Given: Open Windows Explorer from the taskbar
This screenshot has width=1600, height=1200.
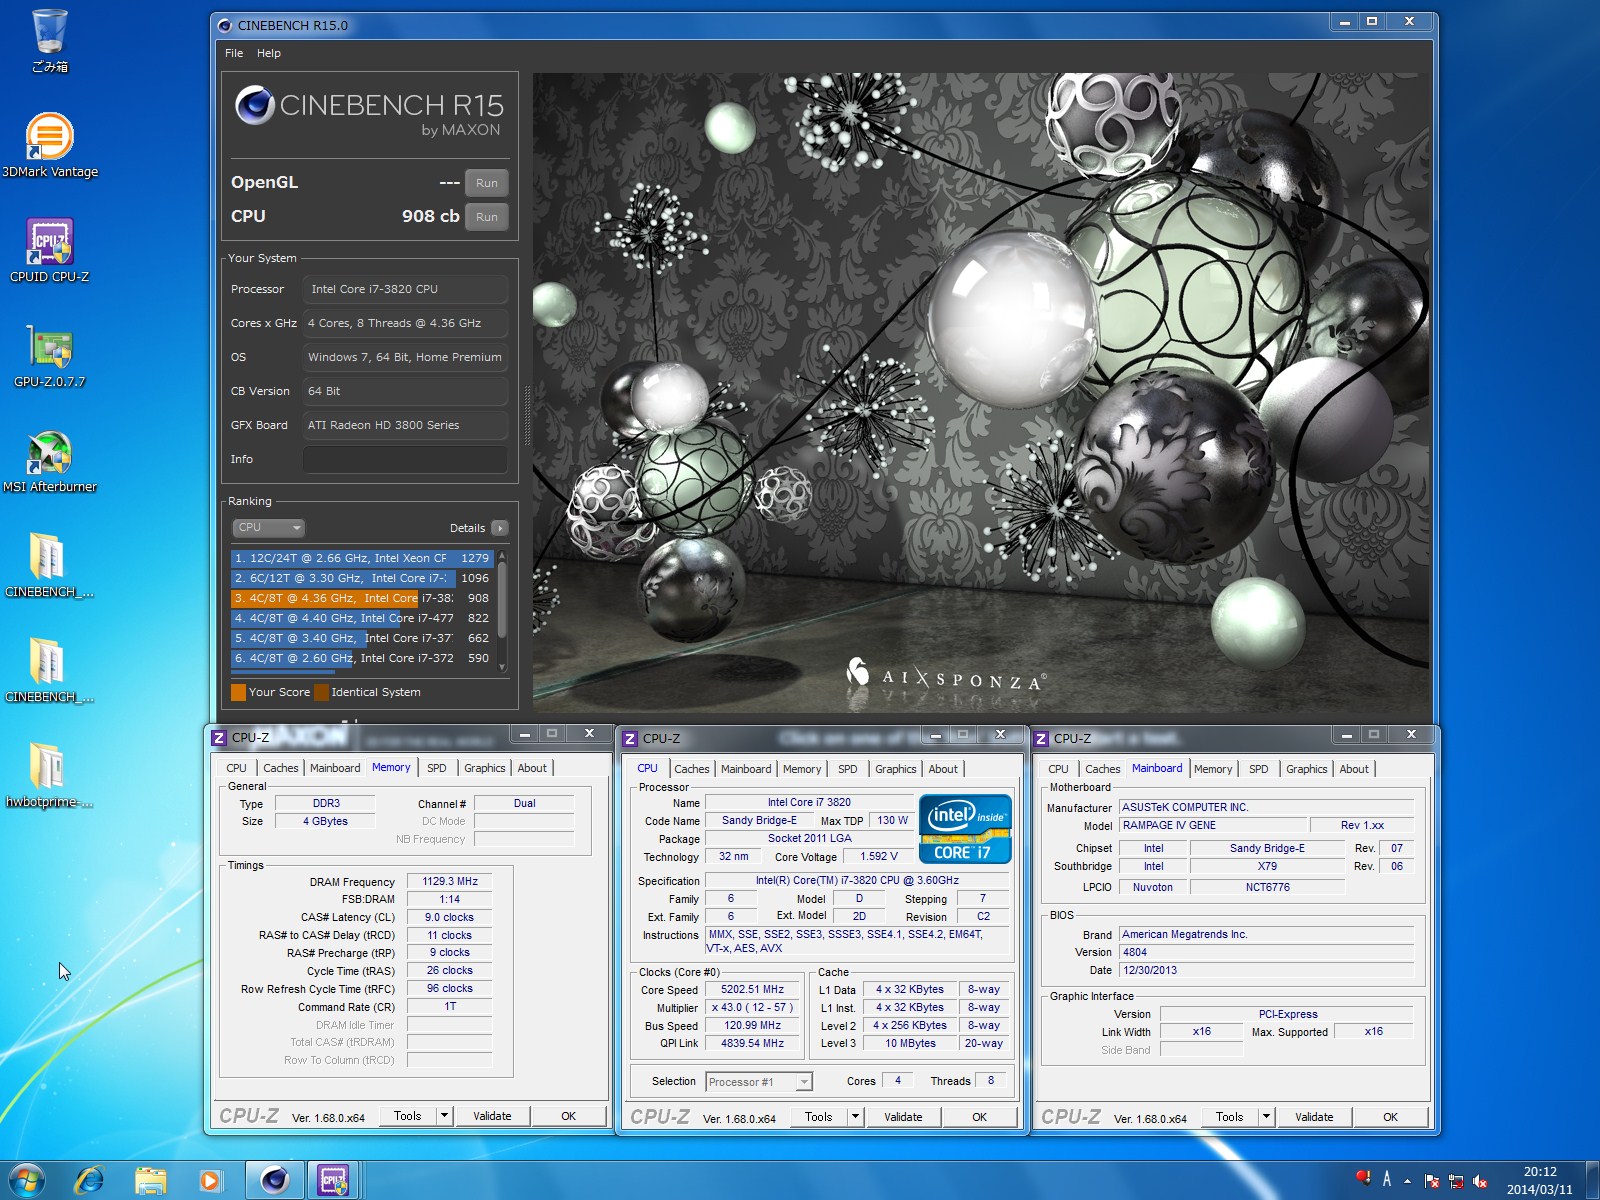Looking at the screenshot, I should point(151,1181).
